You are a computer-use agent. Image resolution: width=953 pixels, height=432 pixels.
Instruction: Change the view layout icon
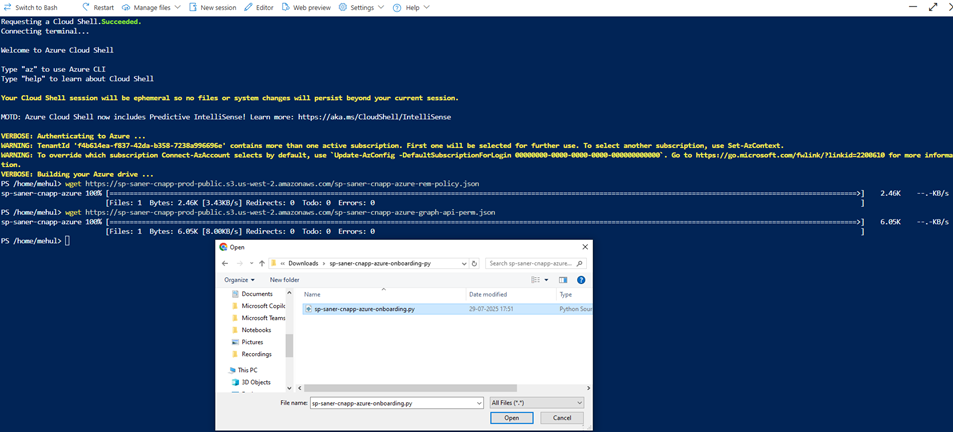click(x=535, y=279)
